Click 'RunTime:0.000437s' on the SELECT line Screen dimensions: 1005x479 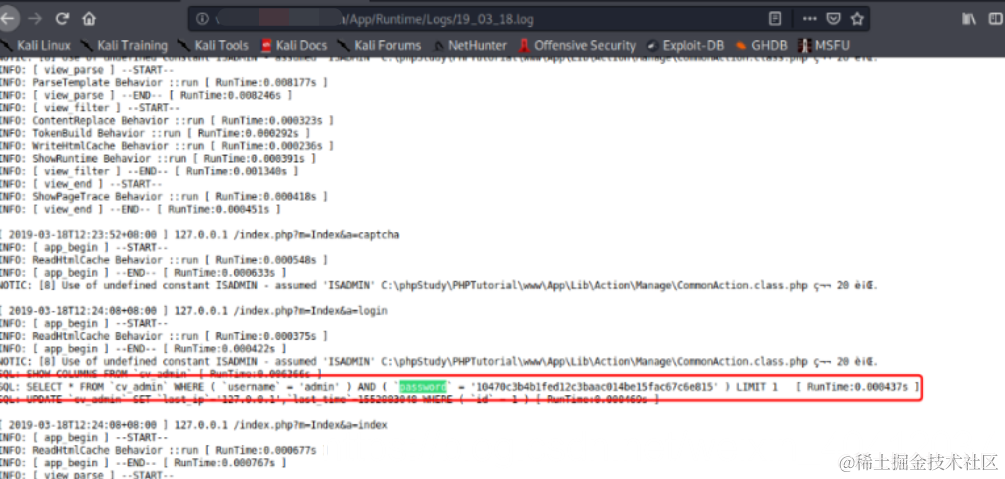857,387
